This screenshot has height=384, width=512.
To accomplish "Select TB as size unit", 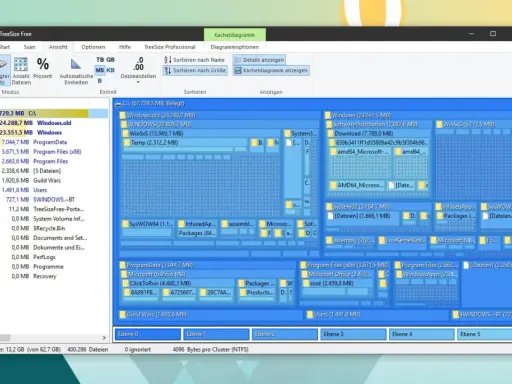I will tap(100, 60).
